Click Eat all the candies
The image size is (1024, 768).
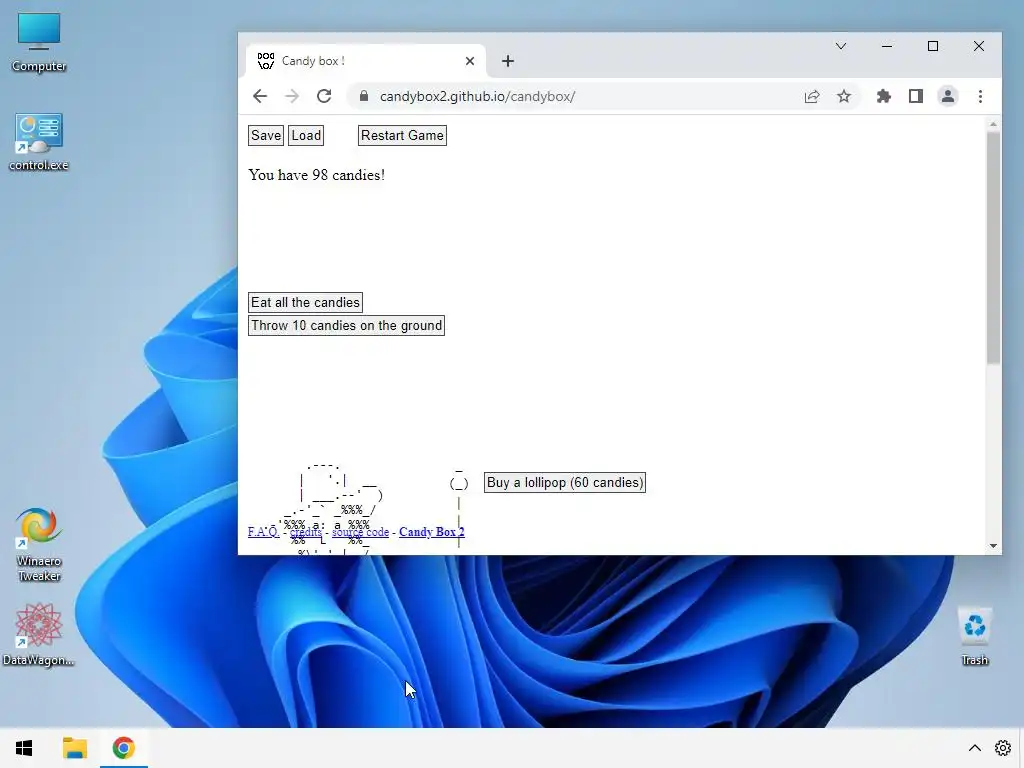click(305, 302)
